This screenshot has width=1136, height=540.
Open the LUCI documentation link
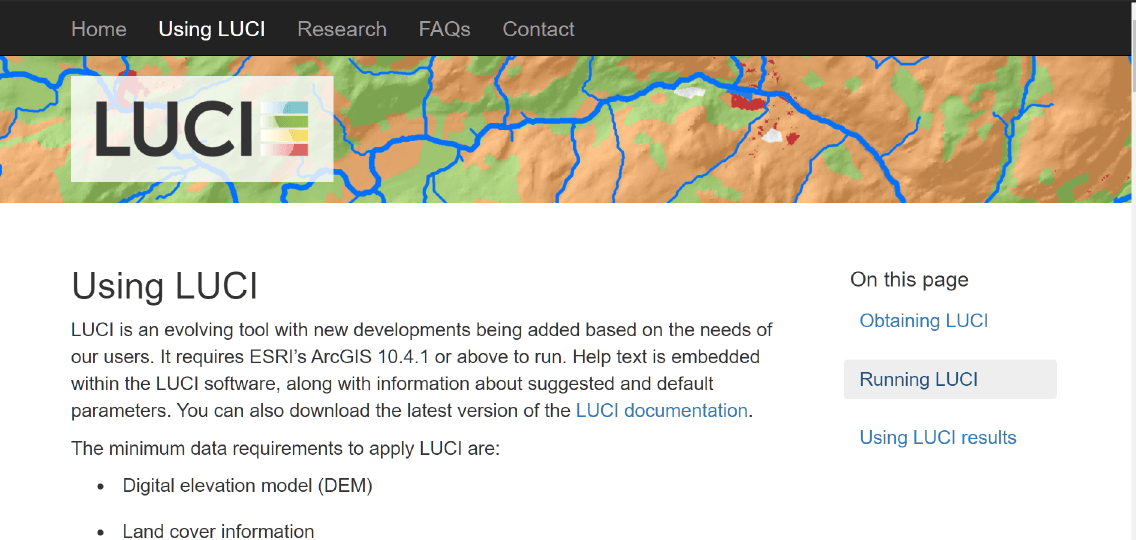tap(661, 411)
